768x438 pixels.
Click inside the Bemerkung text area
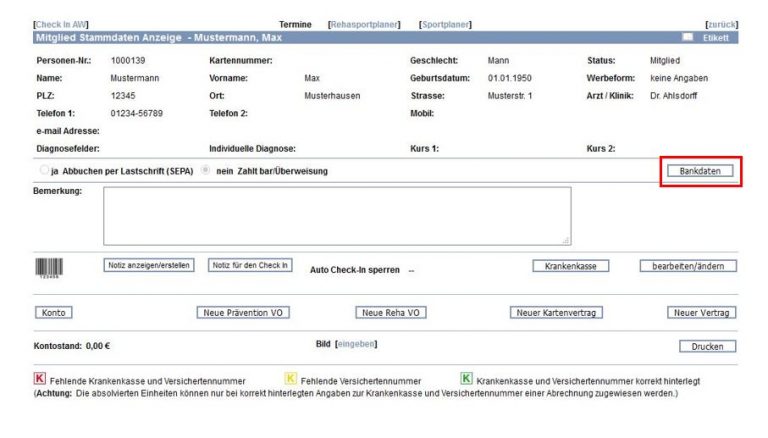point(337,215)
